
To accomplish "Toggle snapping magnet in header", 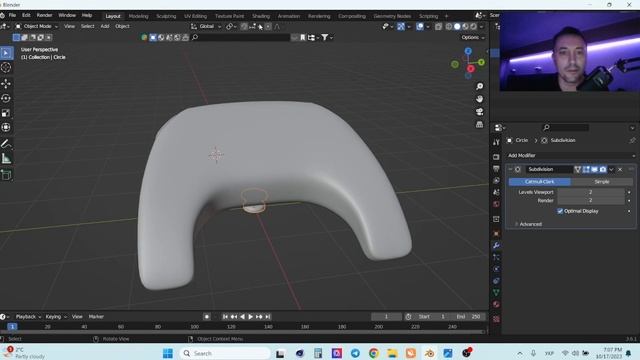I will [x=244, y=27].
